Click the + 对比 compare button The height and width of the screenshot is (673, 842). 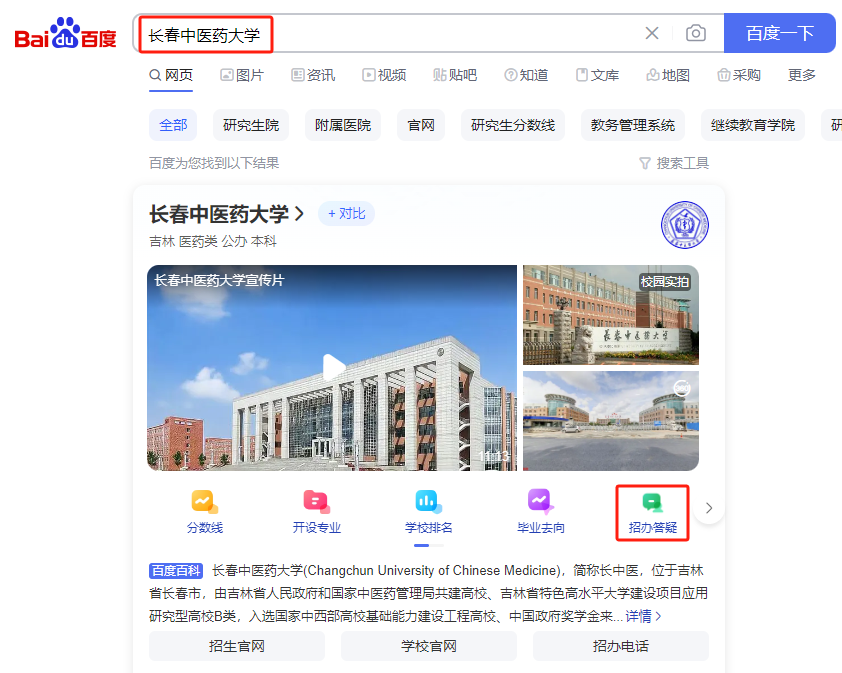pos(346,214)
